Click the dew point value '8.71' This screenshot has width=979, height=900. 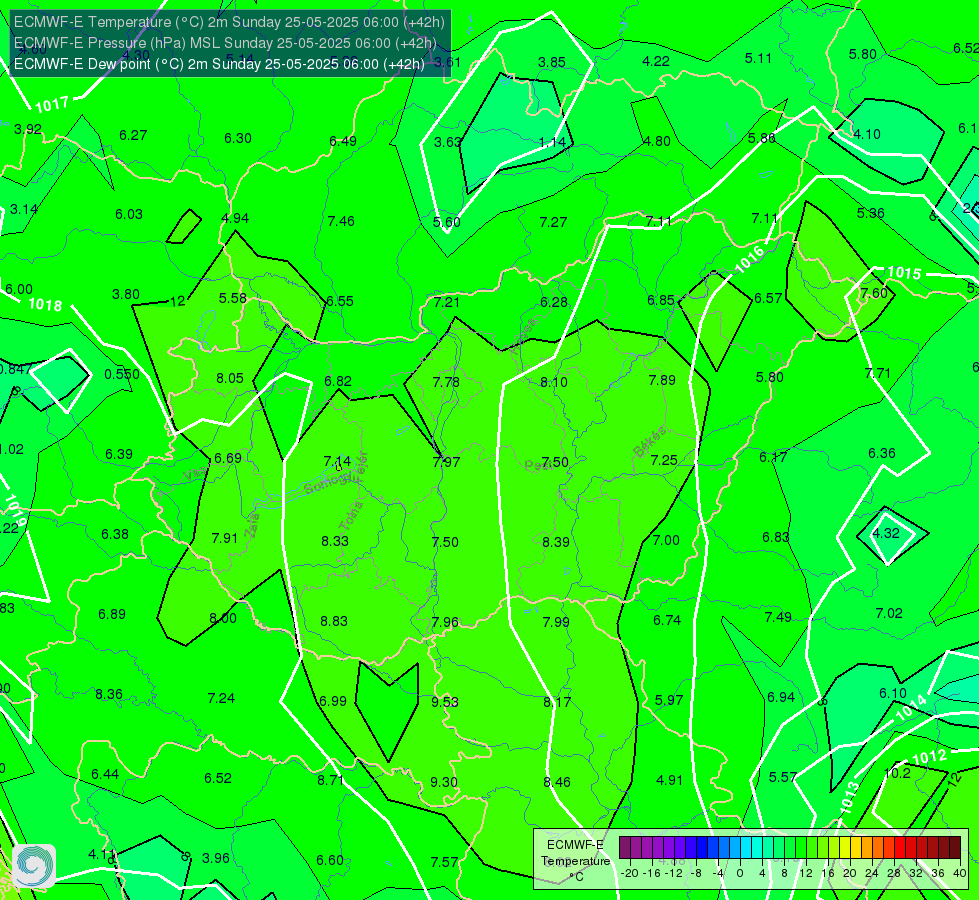click(x=330, y=779)
